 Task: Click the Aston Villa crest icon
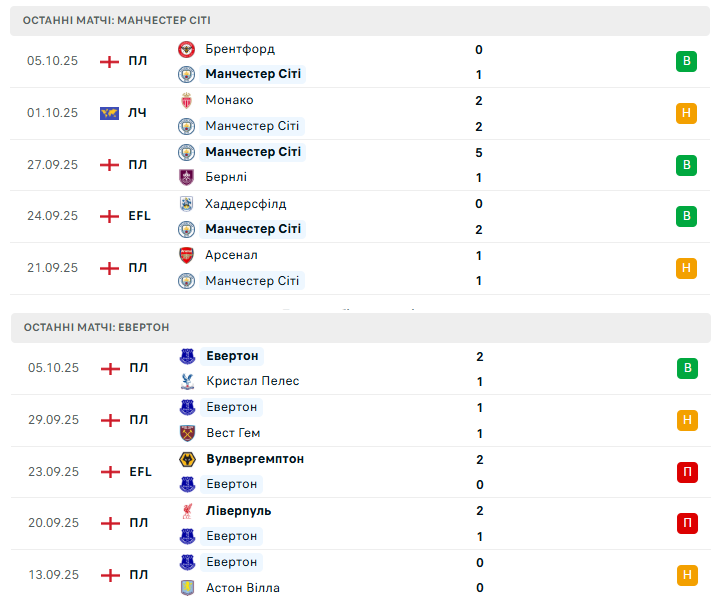pyautogui.click(x=186, y=588)
